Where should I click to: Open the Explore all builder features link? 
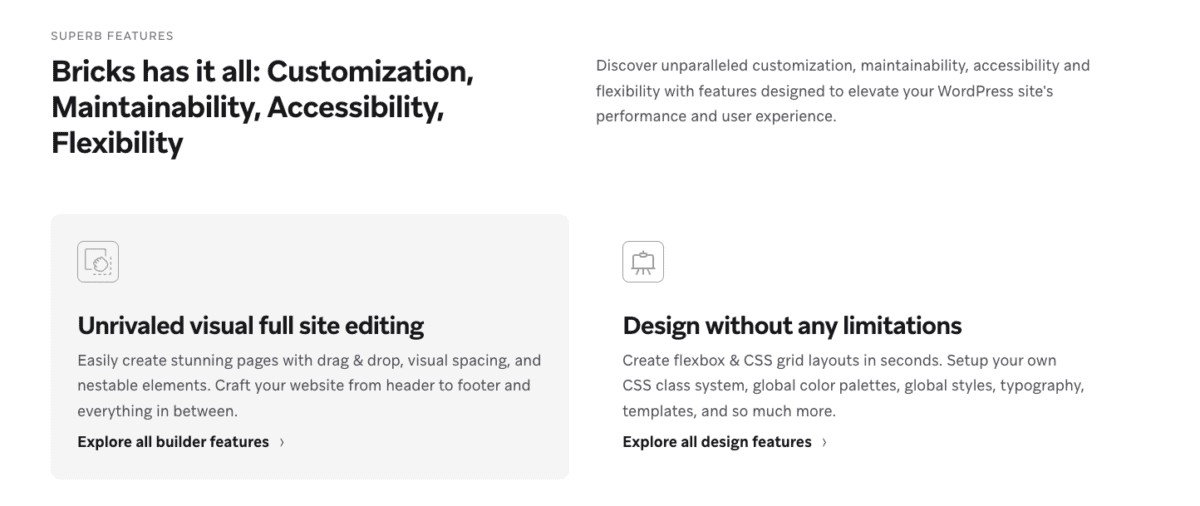[x=173, y=442]
